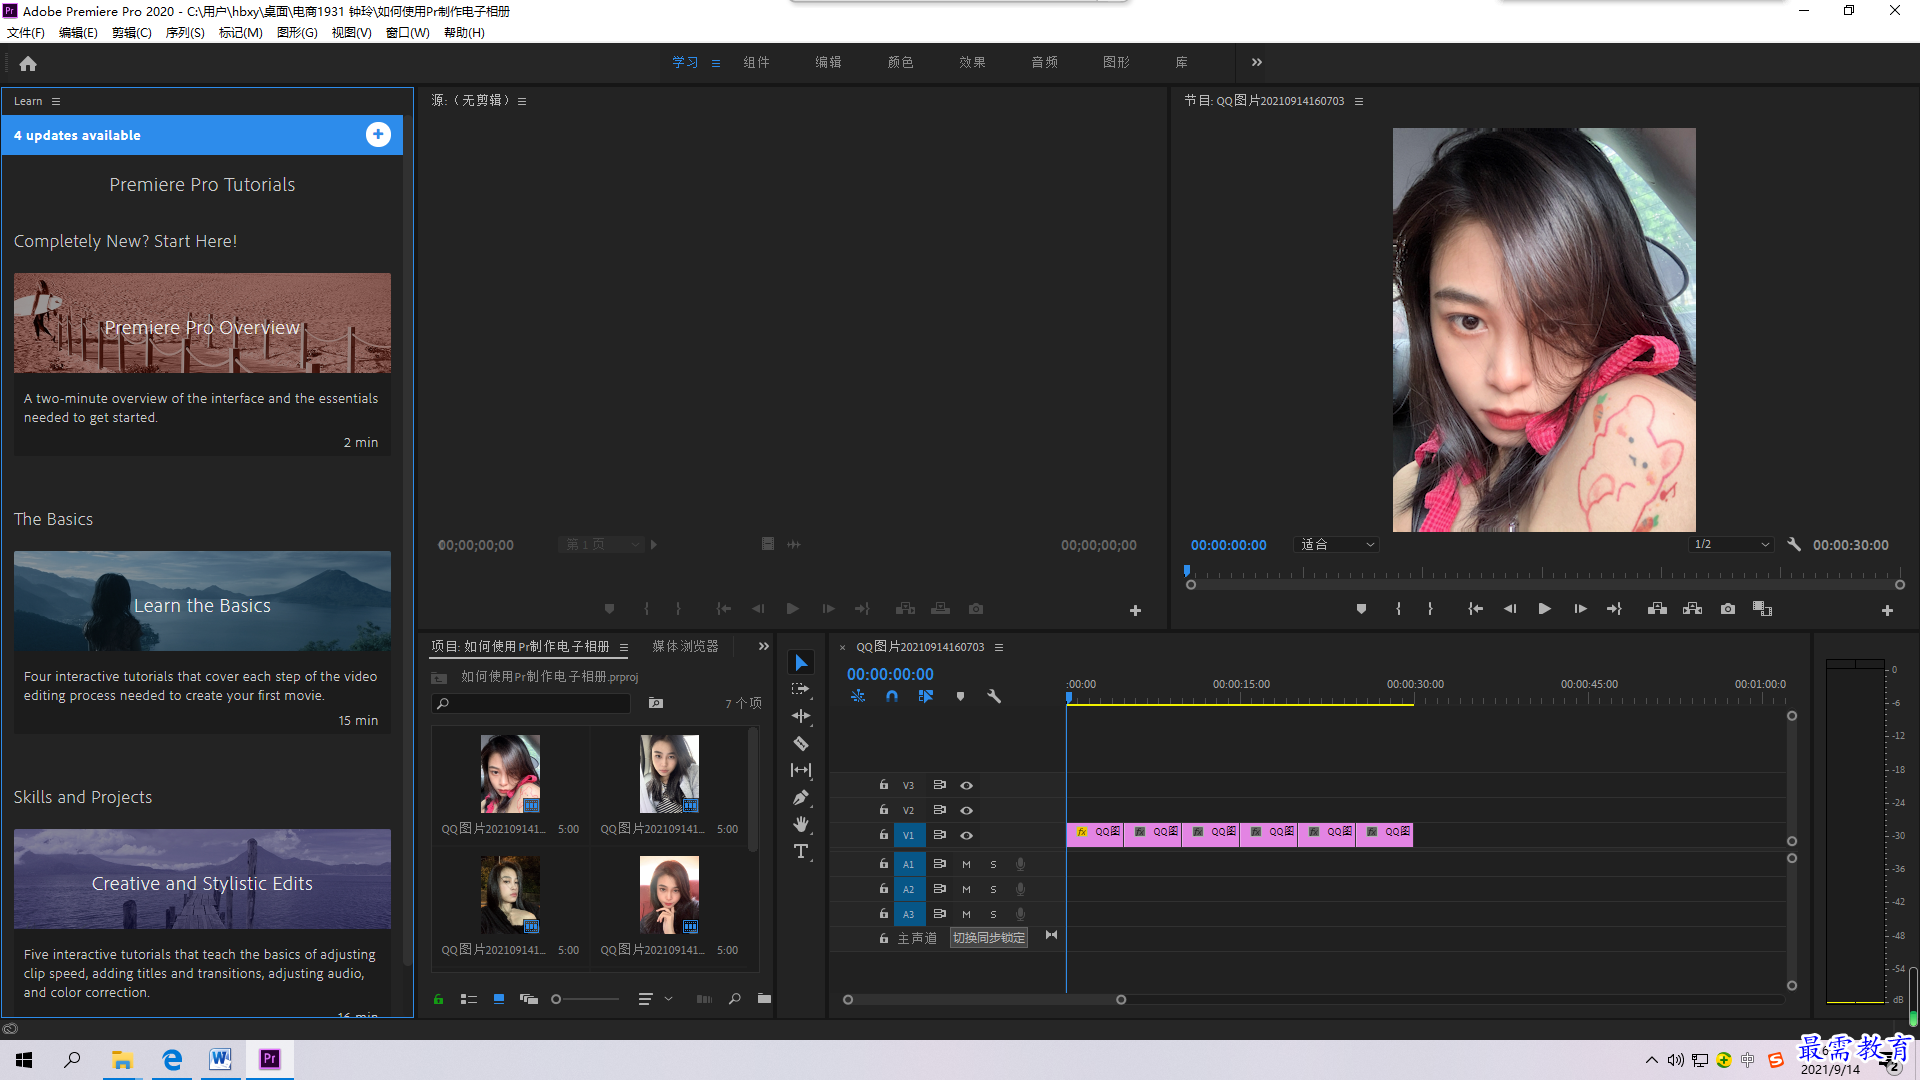Open playback resolution dropdown 1/2
The height and width of the screenshot is (1080, 1920).
point(1731,545)
